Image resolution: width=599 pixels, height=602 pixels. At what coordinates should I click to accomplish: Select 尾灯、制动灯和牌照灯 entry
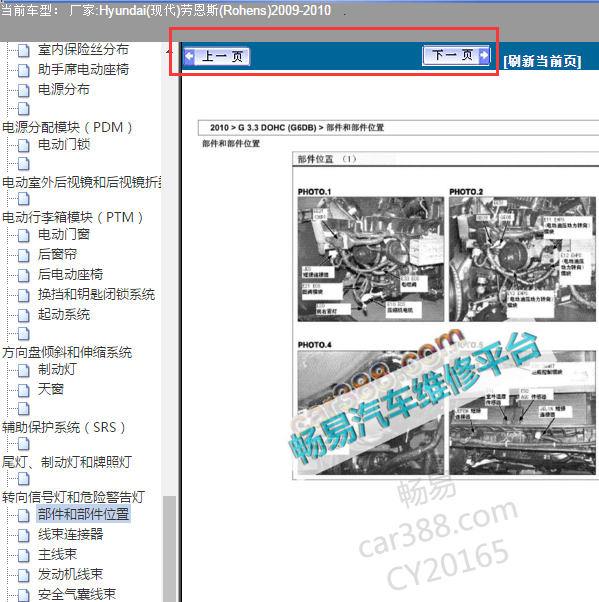[67, 462]
